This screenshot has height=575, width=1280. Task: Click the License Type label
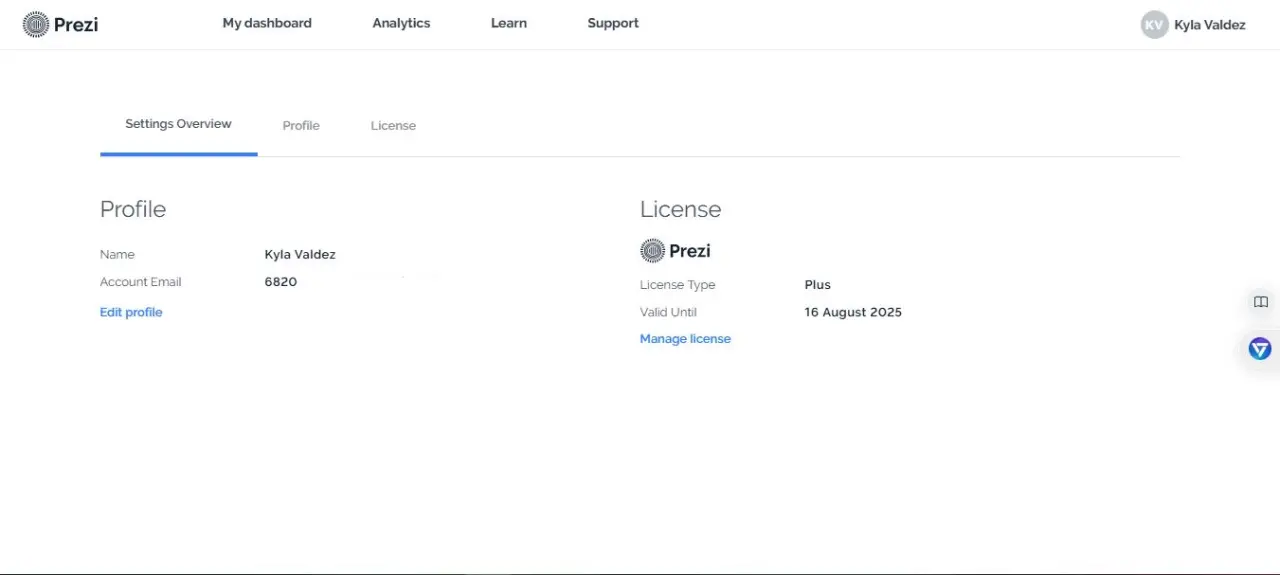pos(677,285)
